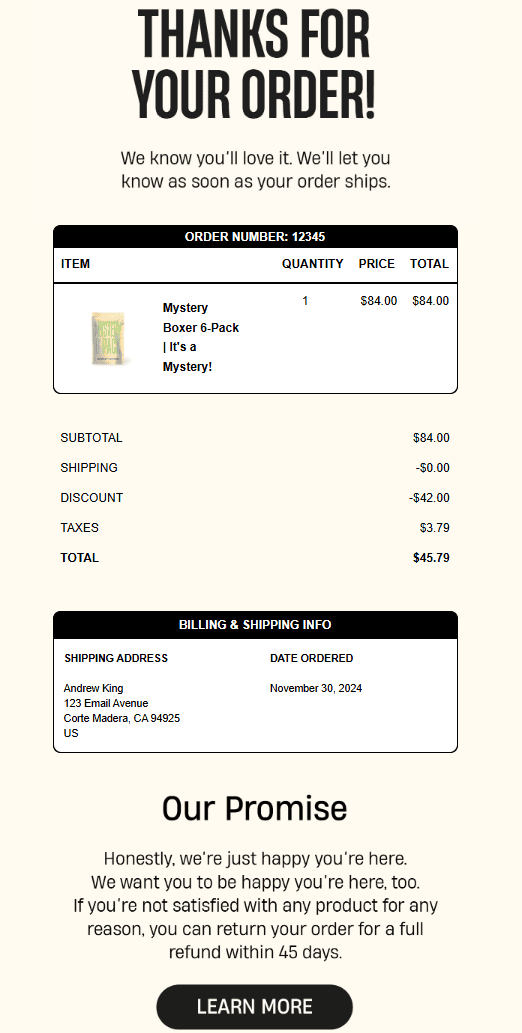Click the November 30, 2024 order date
The image size is (522, 1033).
316,688
